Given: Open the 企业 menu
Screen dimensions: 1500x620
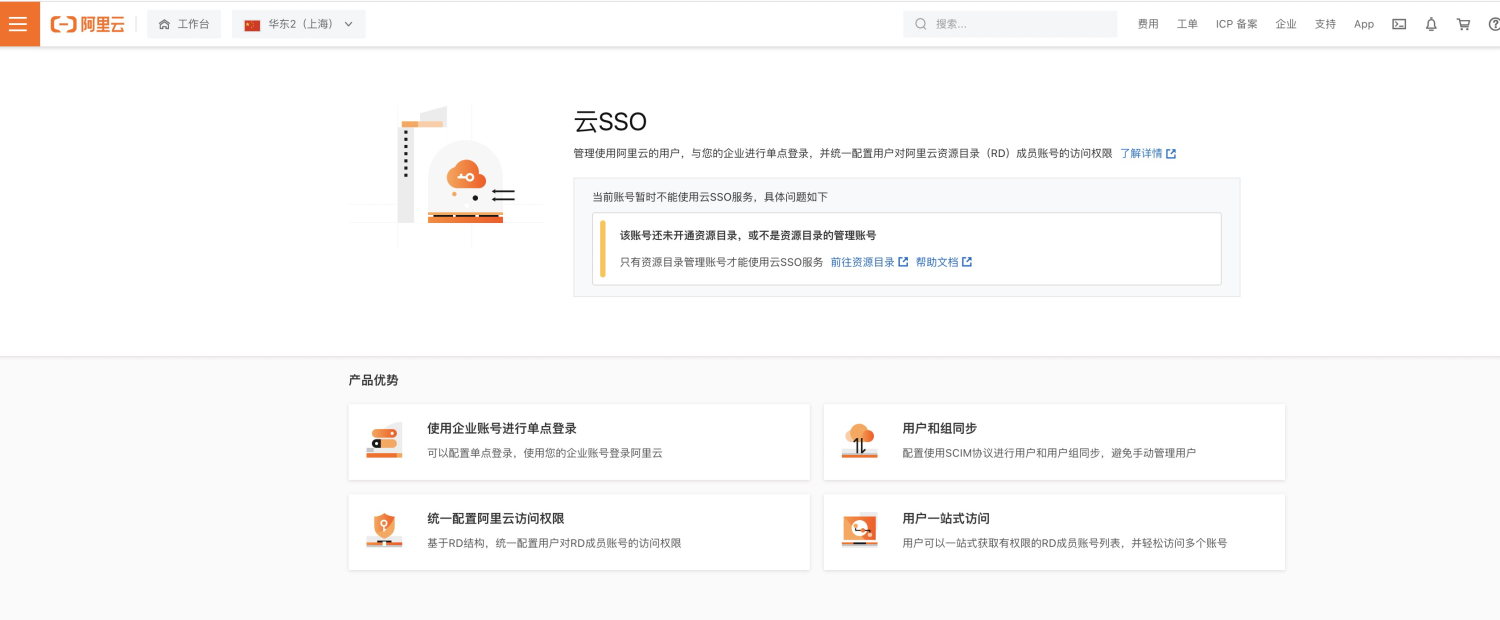Looking at the screenshot, I should pyautogui.click(x=1286, y=24).
